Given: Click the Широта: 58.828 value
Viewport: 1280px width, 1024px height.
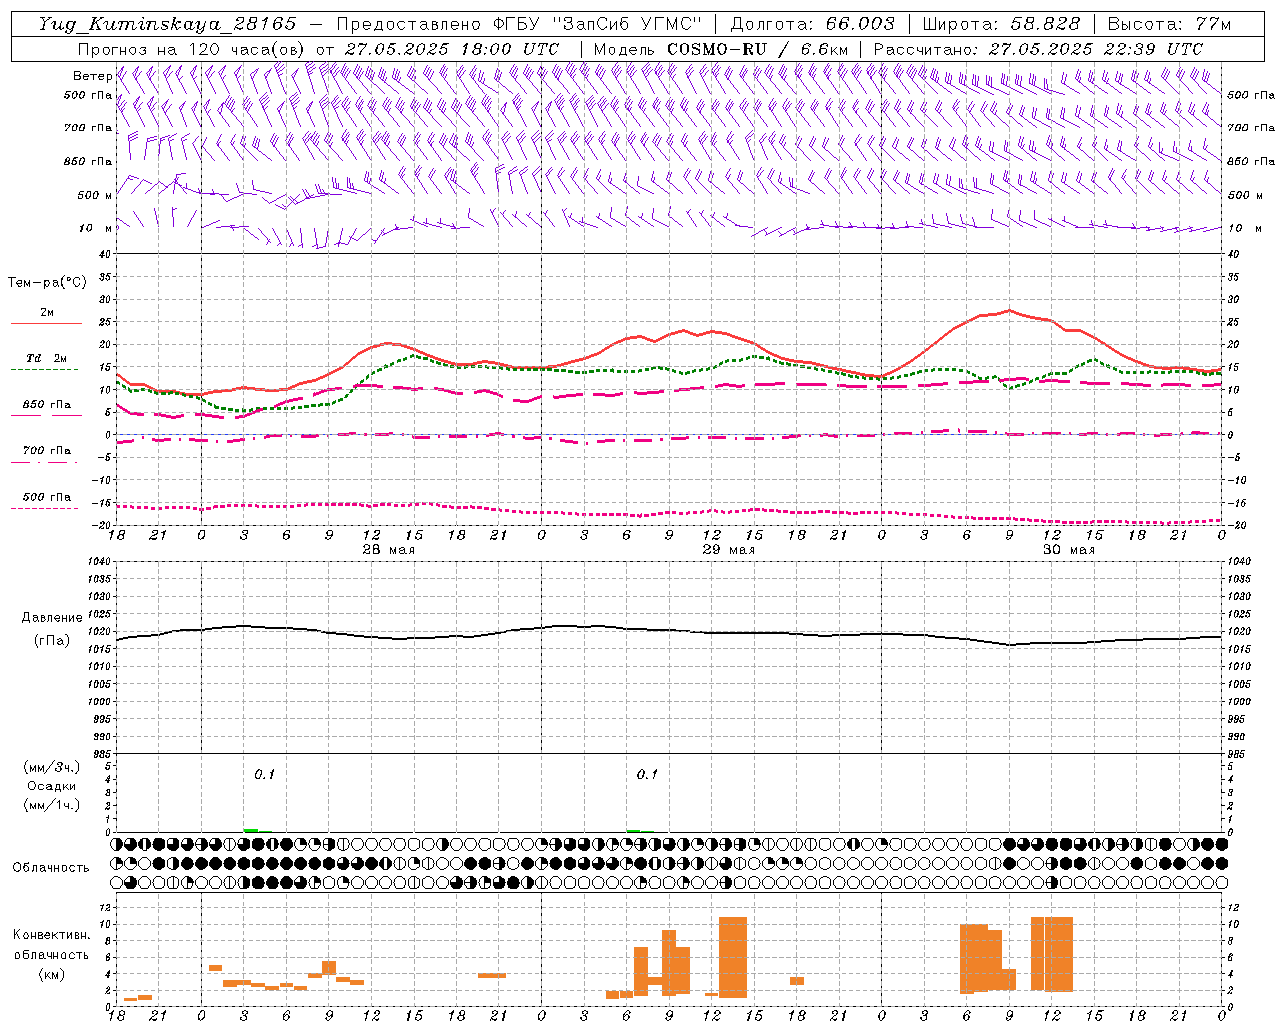Looking at the screenshot, I should tap(1001, 24).
